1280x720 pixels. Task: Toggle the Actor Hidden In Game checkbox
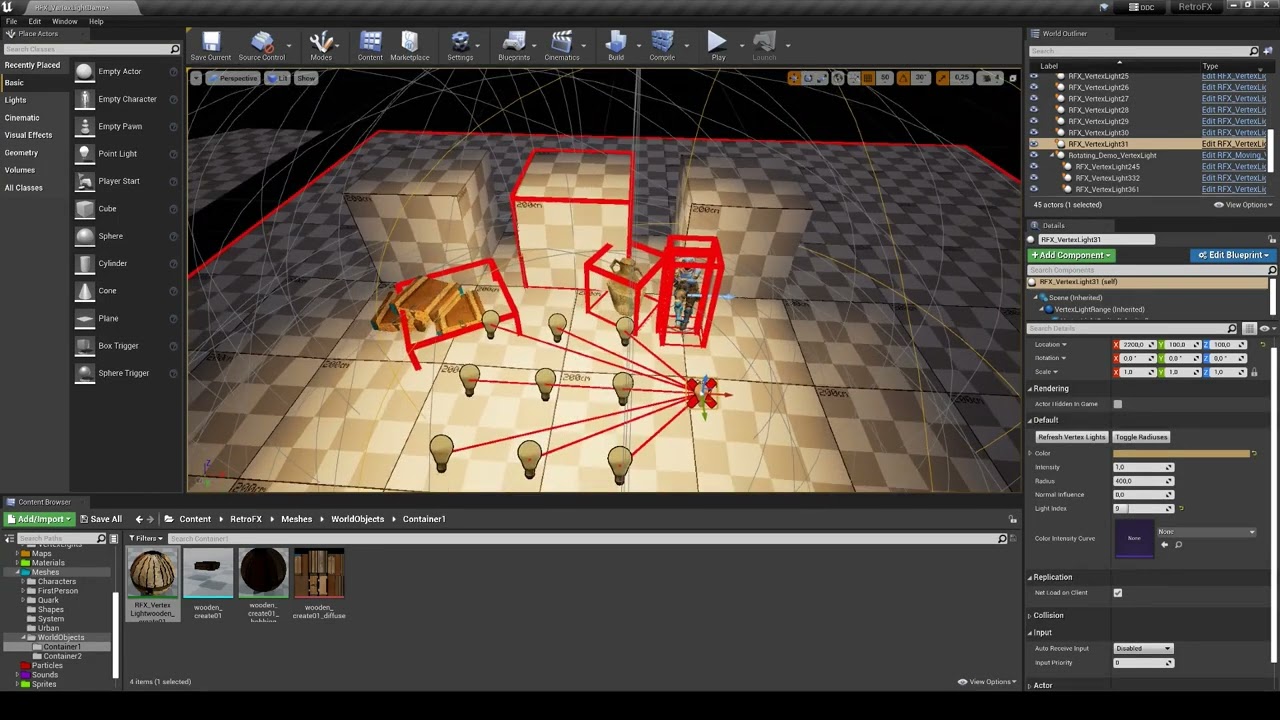(1118, 404)
